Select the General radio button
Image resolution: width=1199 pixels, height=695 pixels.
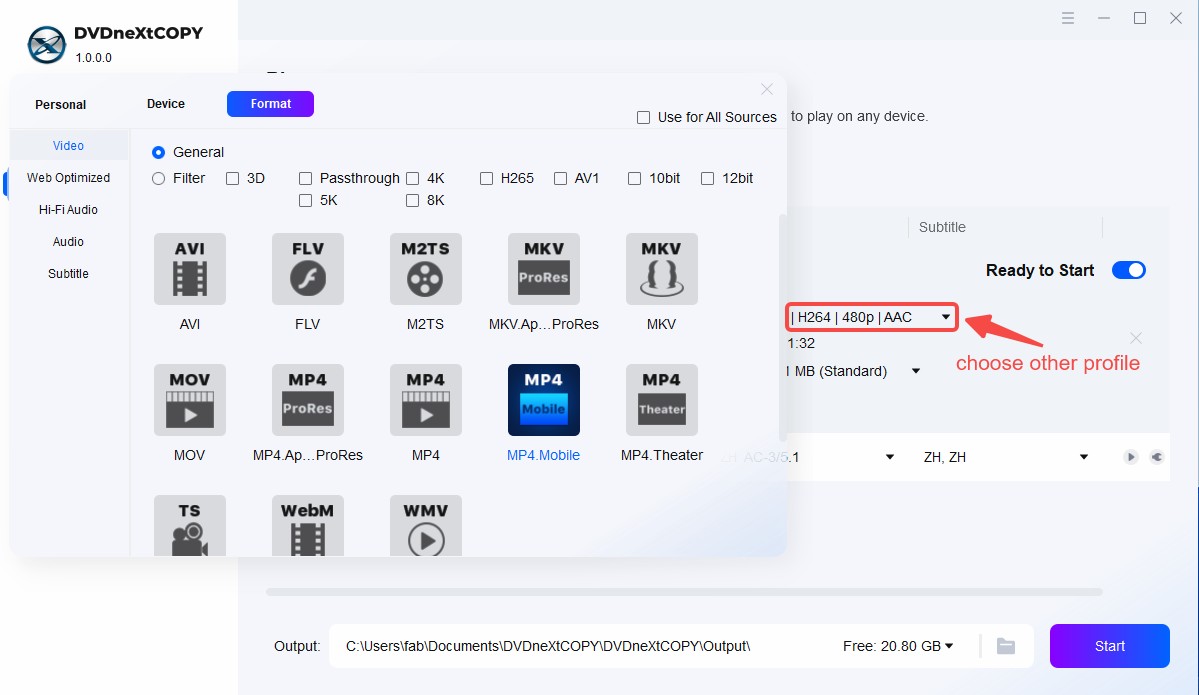pyautogui.click(x=158, y=152)
